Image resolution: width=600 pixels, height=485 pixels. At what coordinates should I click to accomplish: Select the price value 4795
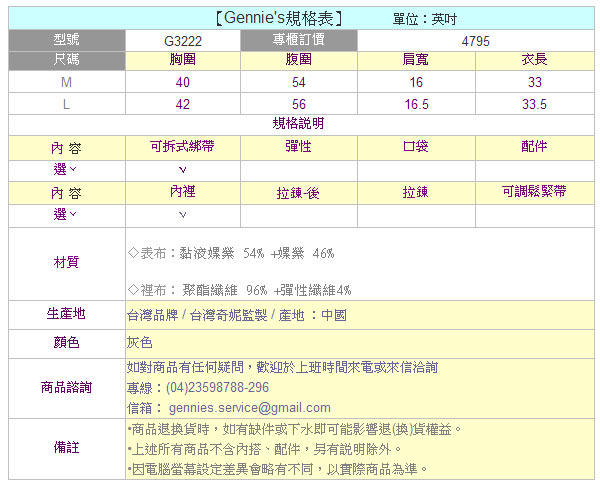tap(475, 41)
